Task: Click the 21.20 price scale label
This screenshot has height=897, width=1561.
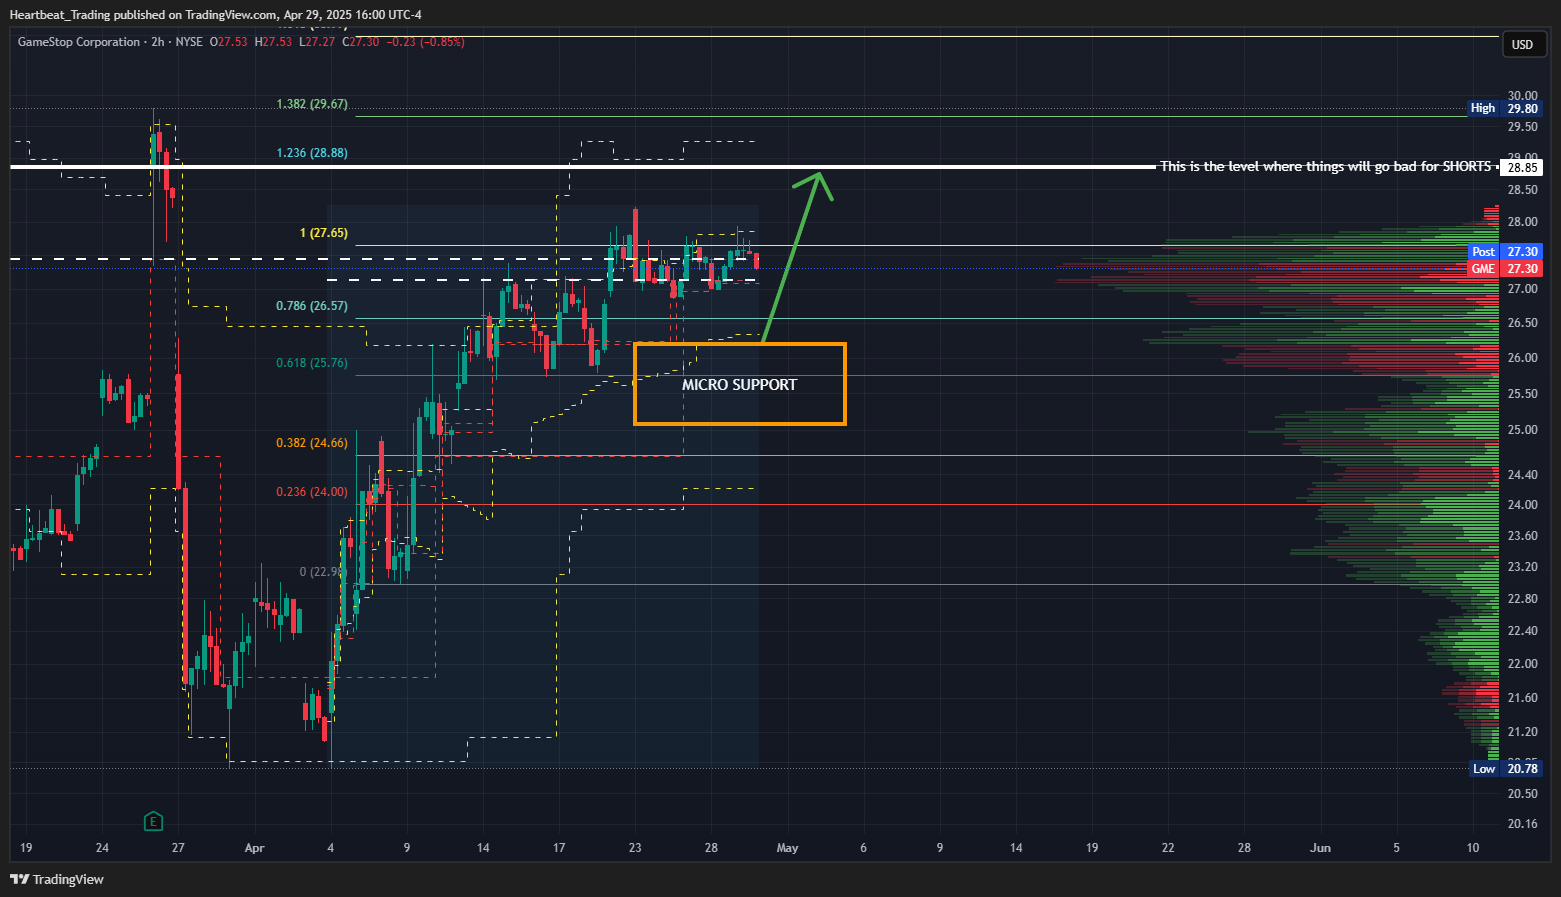Action: click(1523, 732)
